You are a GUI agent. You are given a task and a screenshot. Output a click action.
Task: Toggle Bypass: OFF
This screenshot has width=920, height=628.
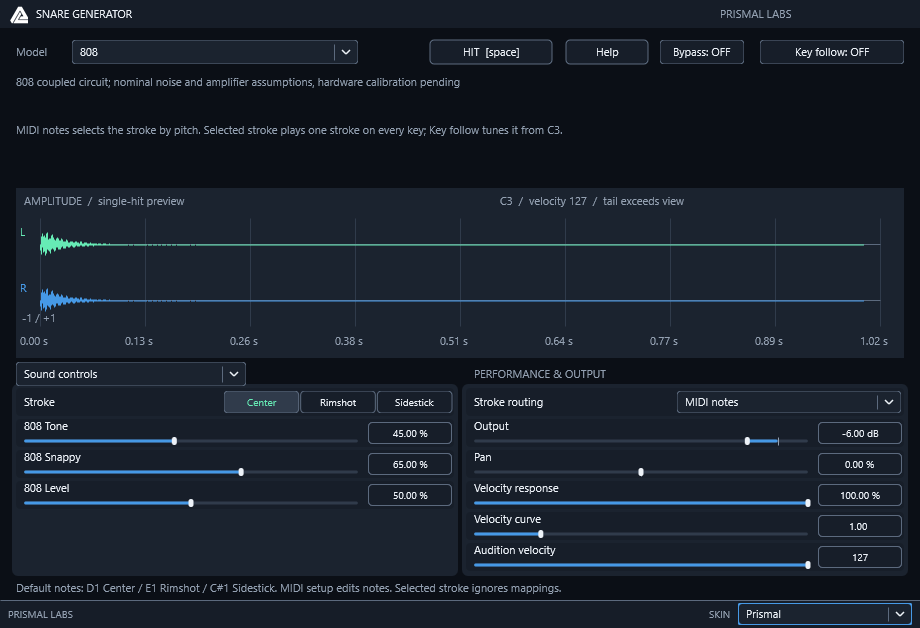(x=702, y=52)
